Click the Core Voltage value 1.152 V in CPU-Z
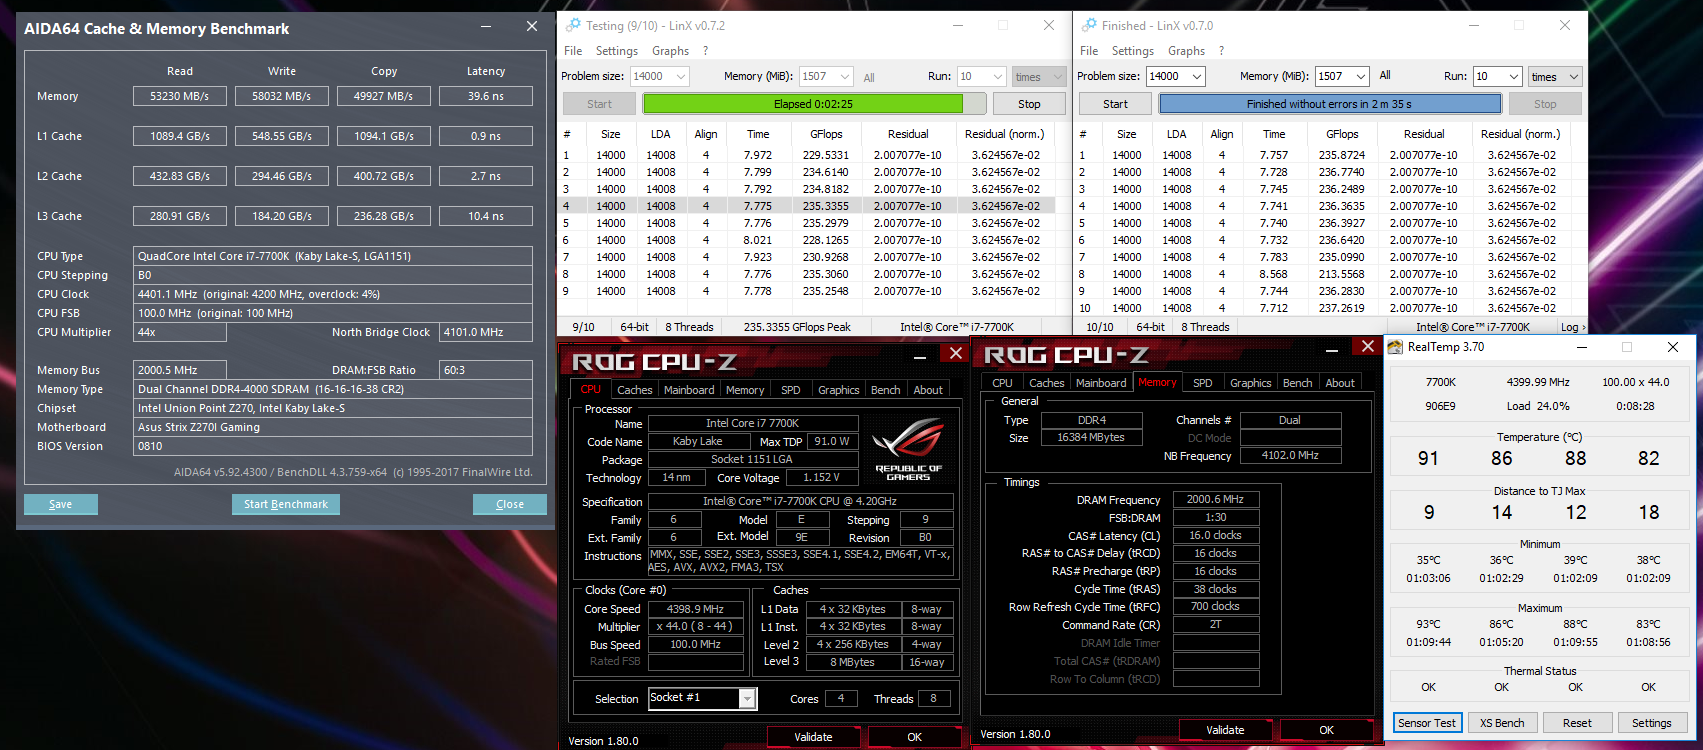The image size is (1703, 750). pos(820,478)
